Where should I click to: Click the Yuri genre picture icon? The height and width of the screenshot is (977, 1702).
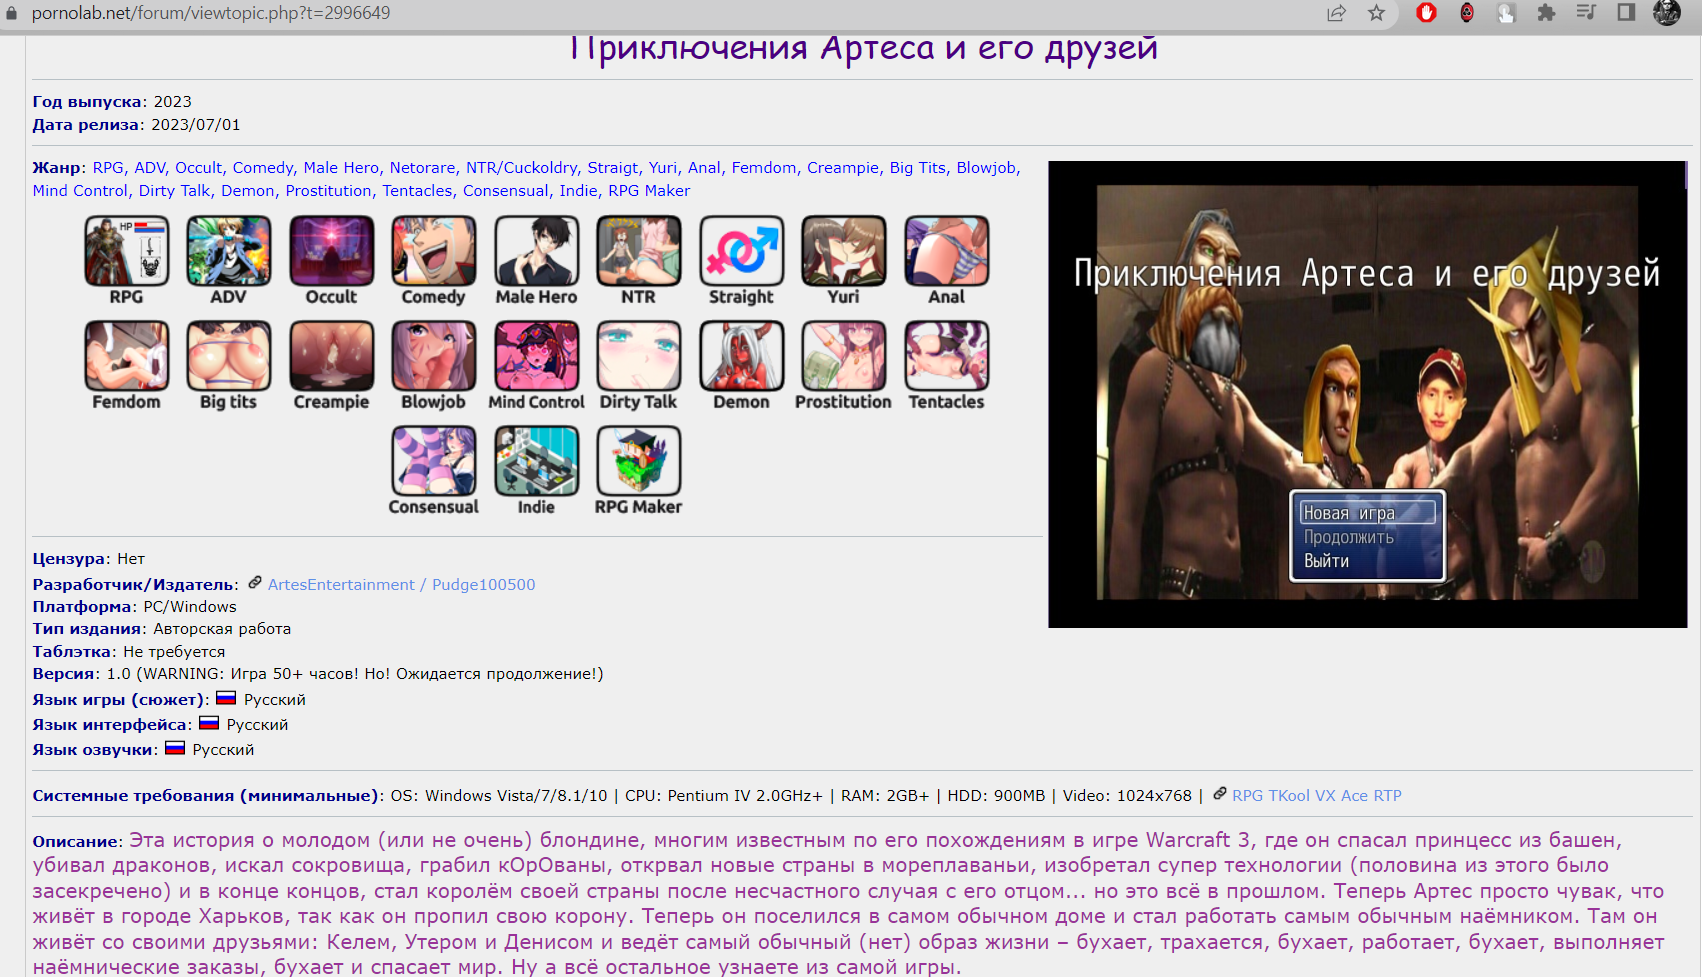pos(844,251)
